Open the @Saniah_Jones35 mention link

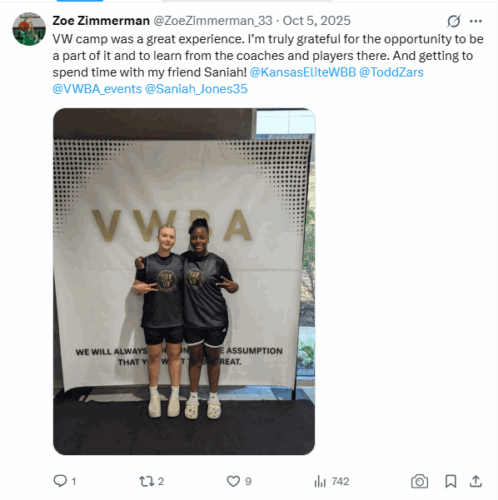(x=196, y=89)
